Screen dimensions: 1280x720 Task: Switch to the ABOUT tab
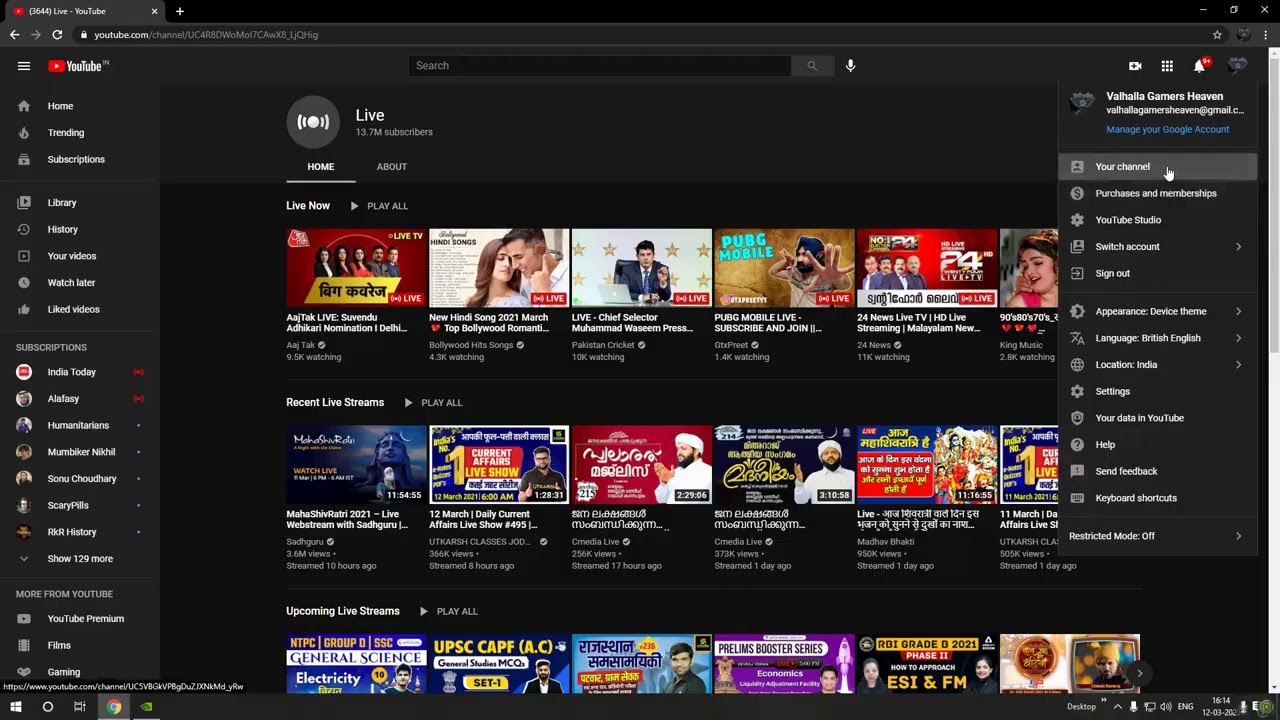391,167
